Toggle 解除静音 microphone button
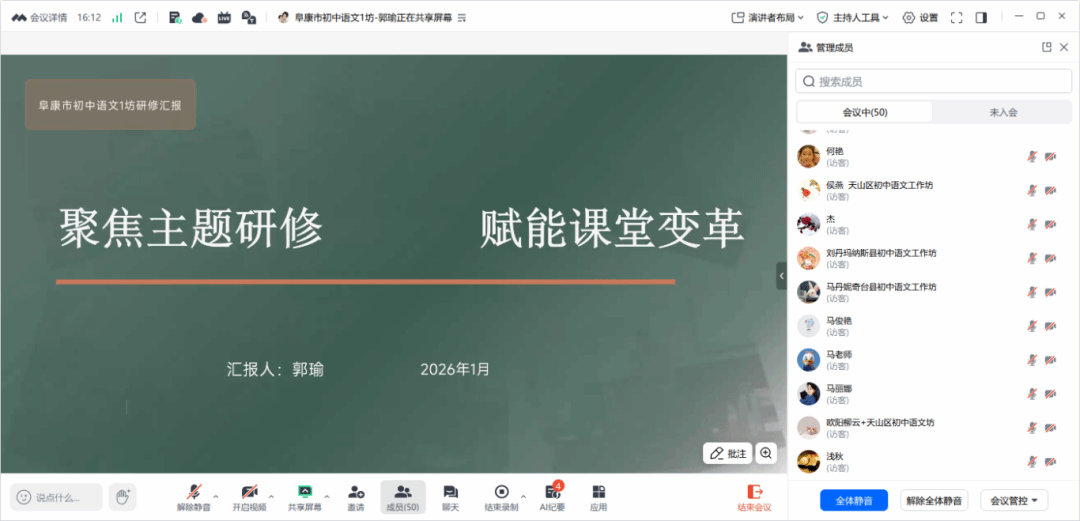Viewport: 1080px width, 521px height. pyautogui.click(x=194, y=497)
